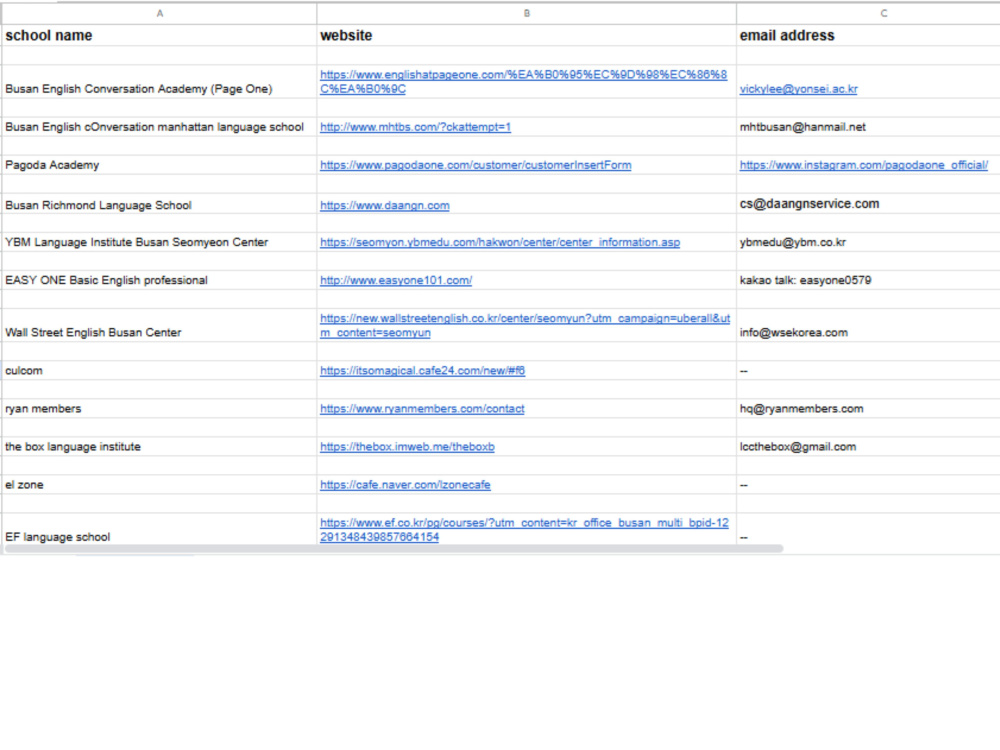Screen dimensions: 1000x750
Task: Select the 'Pagoda Academy' cell
Action: [159, 165]
